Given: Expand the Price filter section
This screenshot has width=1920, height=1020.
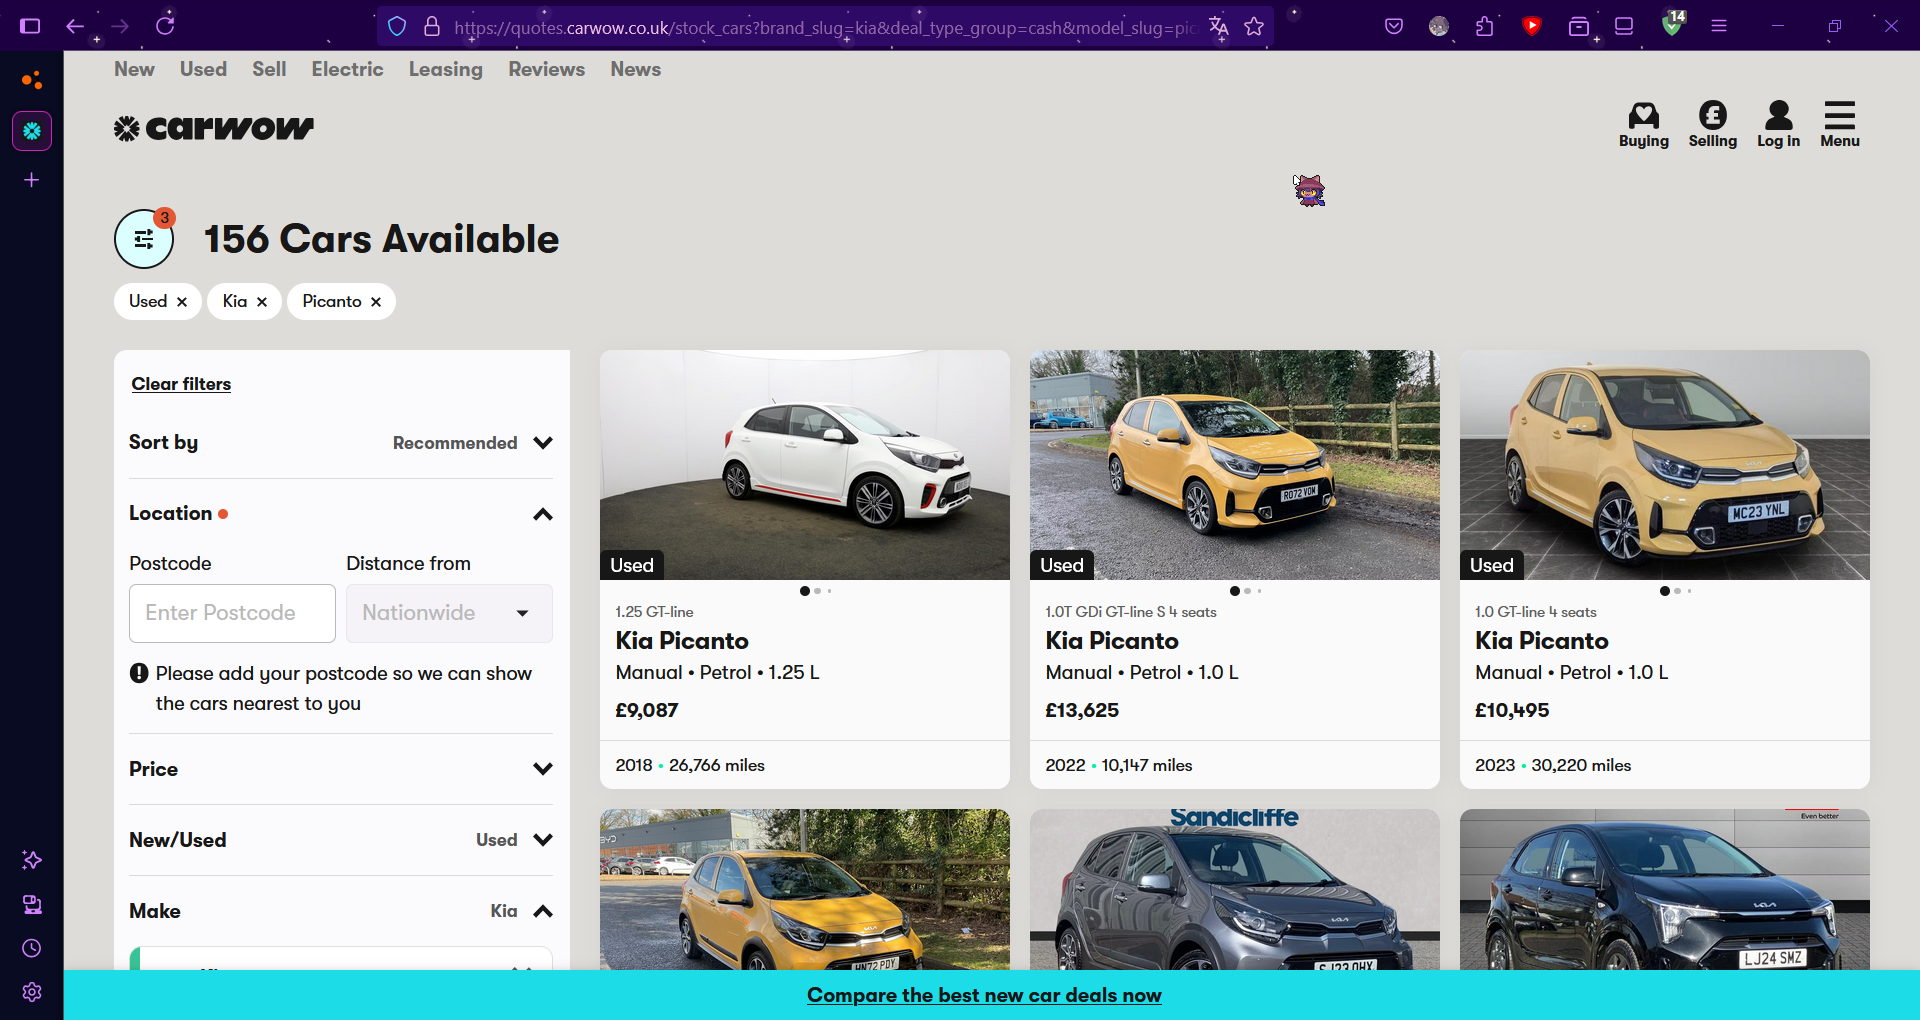Looking at the screenshot, I should [341, 769].
